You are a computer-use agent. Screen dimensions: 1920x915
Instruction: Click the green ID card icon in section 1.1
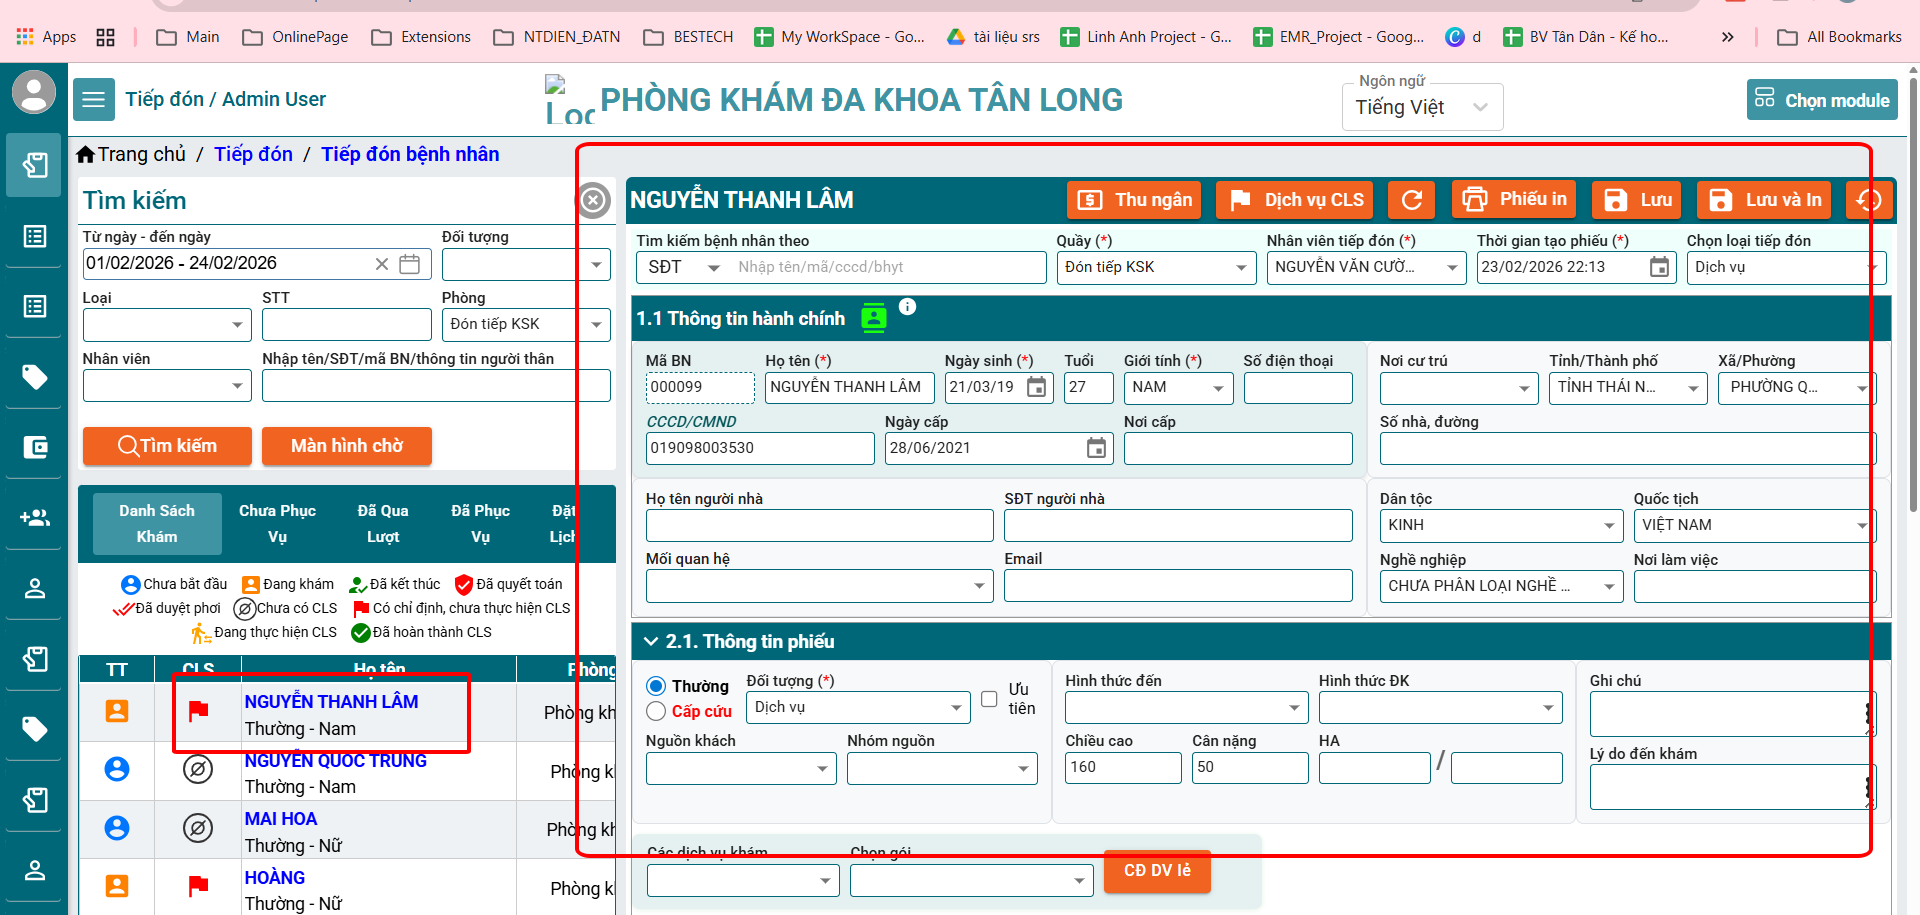(x=874, y=318)
